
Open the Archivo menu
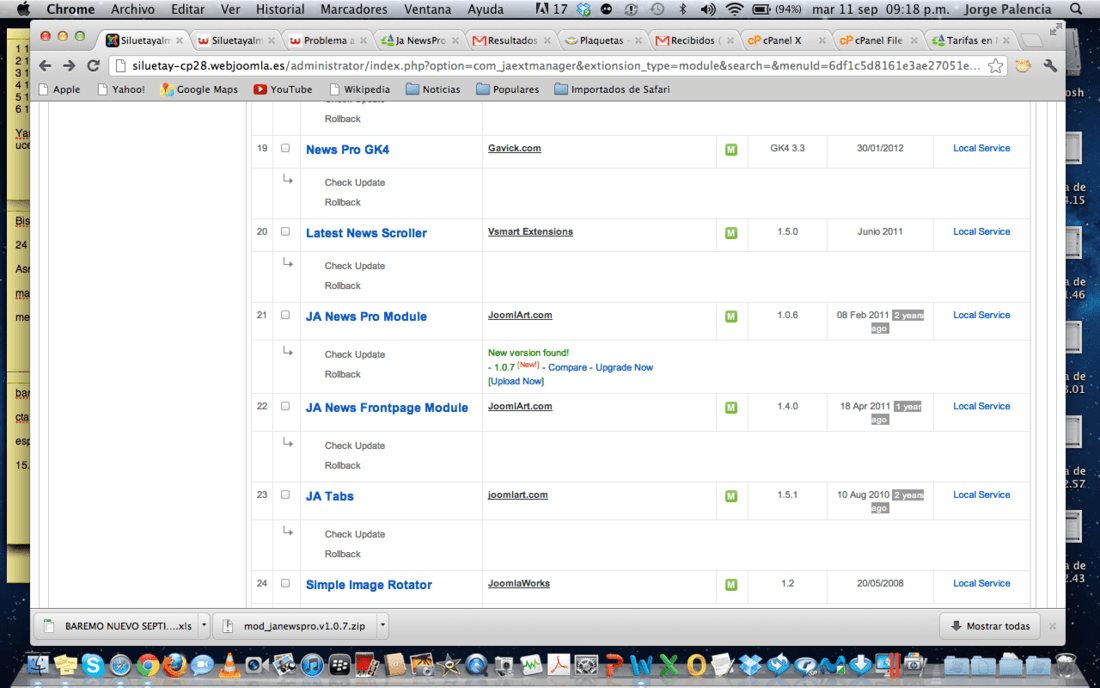[x=132, y=9]
